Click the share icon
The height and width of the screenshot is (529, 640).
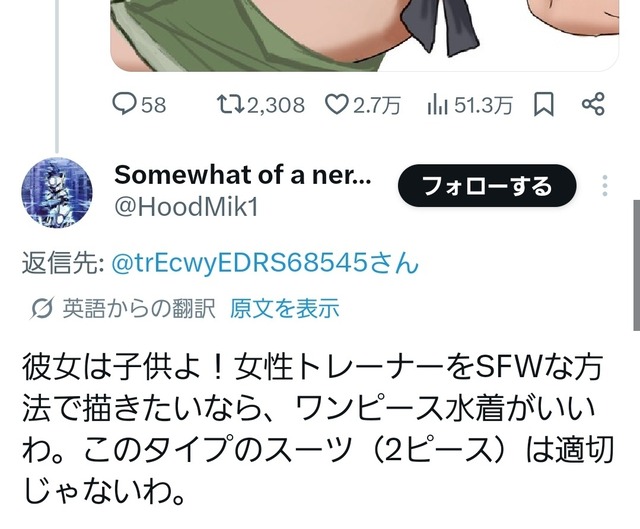point(593,104)
